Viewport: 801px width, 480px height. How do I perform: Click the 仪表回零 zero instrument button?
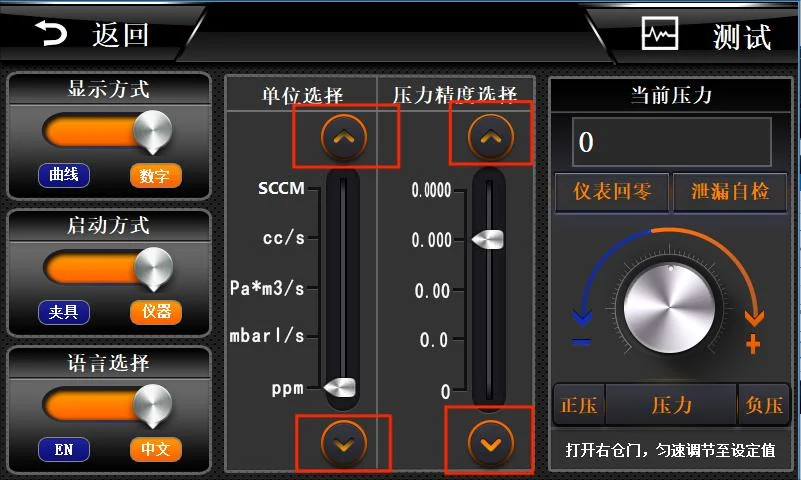point(612,192)
